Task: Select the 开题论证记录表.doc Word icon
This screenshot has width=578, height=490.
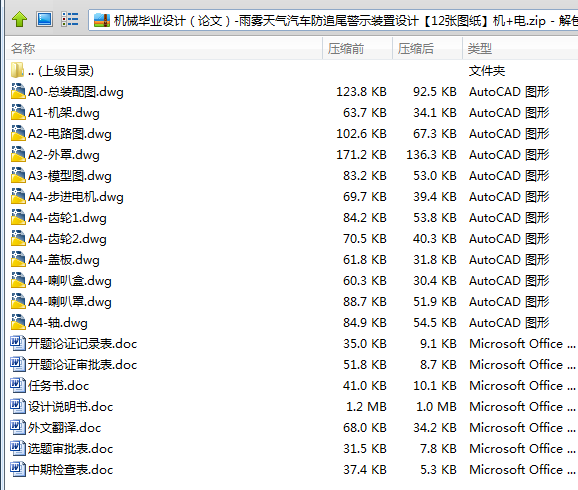Action: click(x=18, y=343)
